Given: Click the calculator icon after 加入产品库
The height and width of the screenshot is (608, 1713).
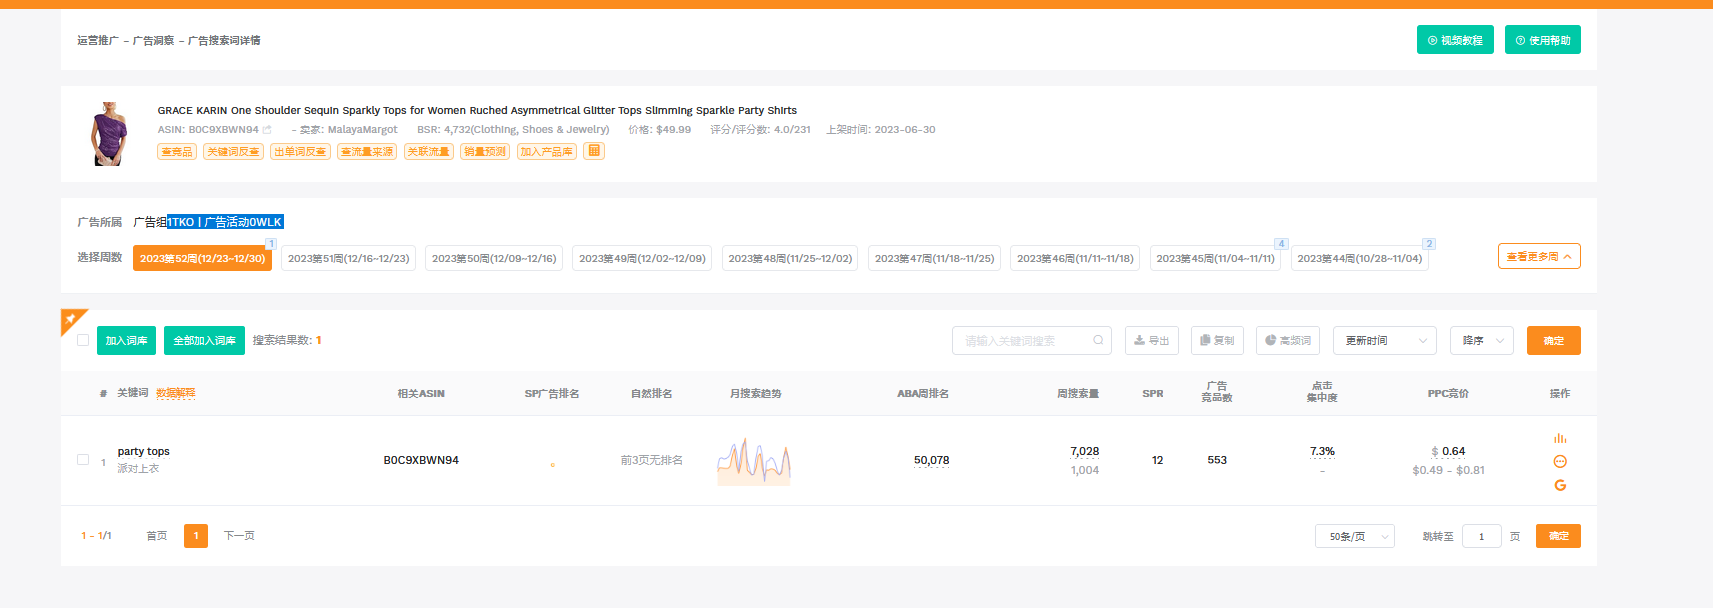Looking at the screenshot, I should [594, 151].
